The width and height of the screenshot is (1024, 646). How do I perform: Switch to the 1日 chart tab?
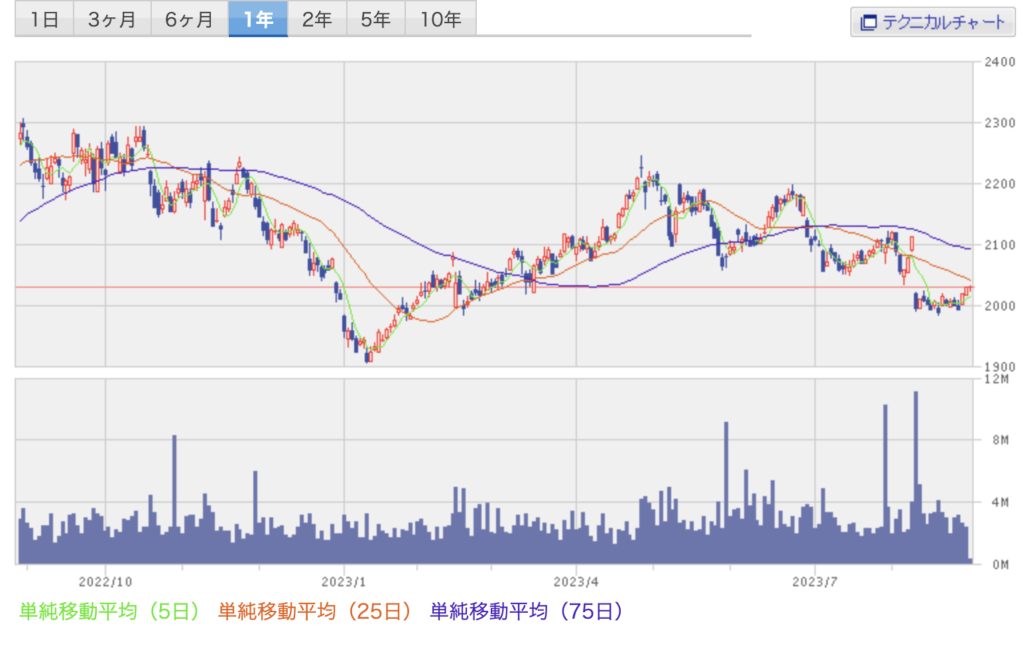tap(43, 20)
